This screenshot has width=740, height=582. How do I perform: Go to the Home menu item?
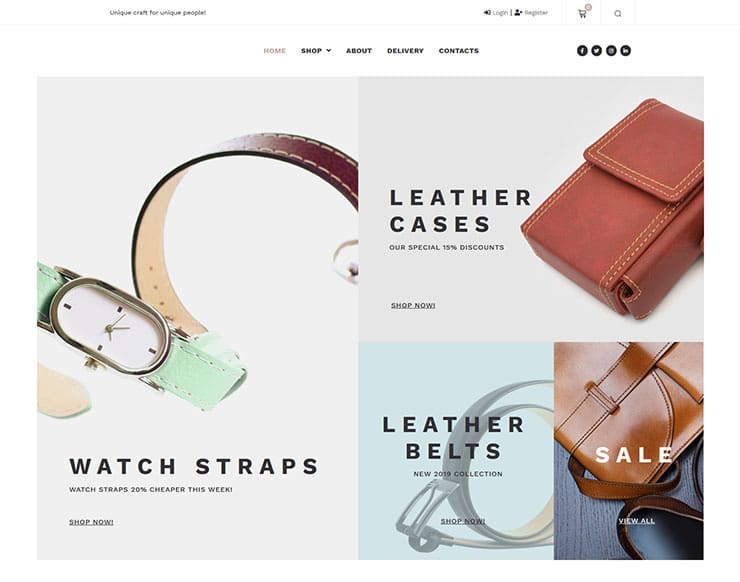click(275, 51)
